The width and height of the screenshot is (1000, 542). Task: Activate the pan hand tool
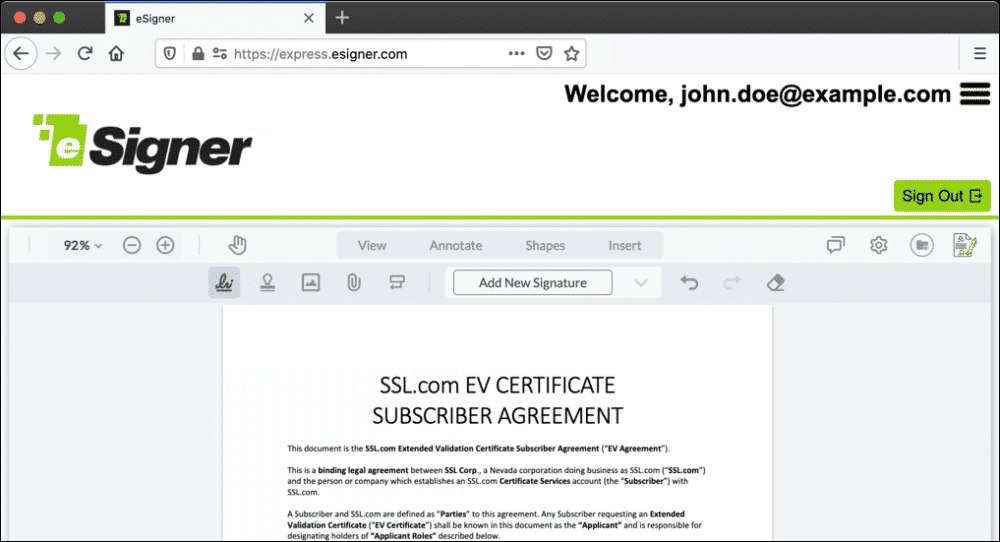pyautogui.click(x=237, y=245)
